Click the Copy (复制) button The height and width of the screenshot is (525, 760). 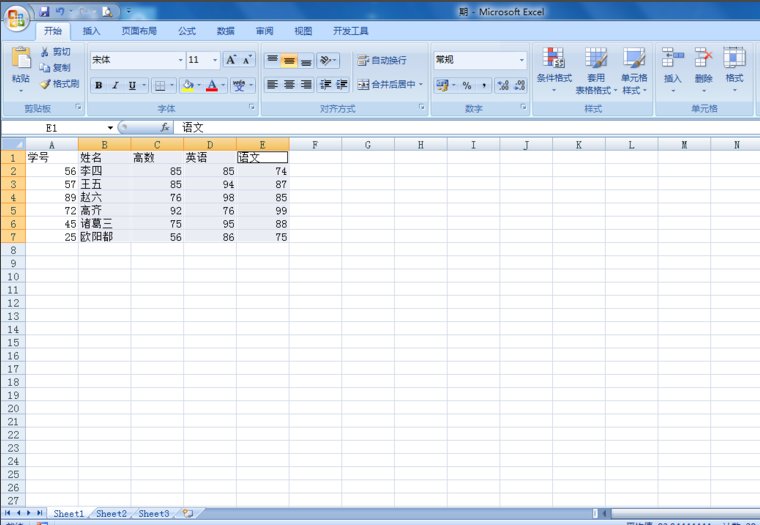pyautogui.click(x=55, y=68)
